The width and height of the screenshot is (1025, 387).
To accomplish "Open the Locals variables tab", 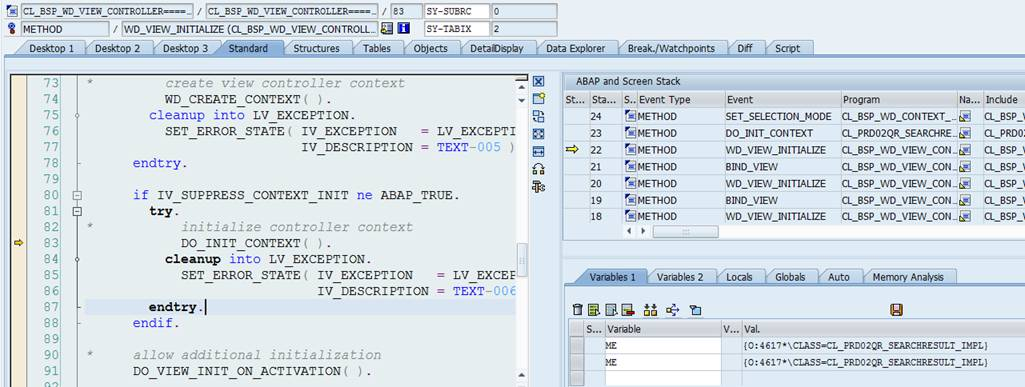I will (739, 277).
